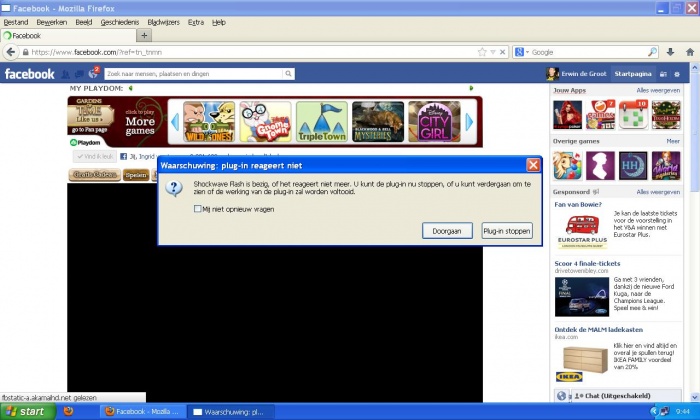Open the City Girl game icon

(434, 121)
